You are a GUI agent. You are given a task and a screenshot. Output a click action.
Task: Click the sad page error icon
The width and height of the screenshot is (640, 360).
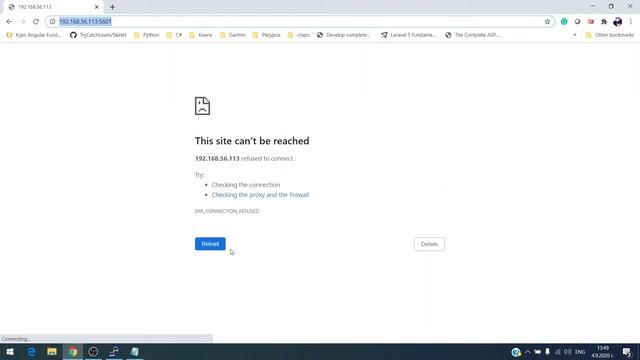click(x=202, y=106)
